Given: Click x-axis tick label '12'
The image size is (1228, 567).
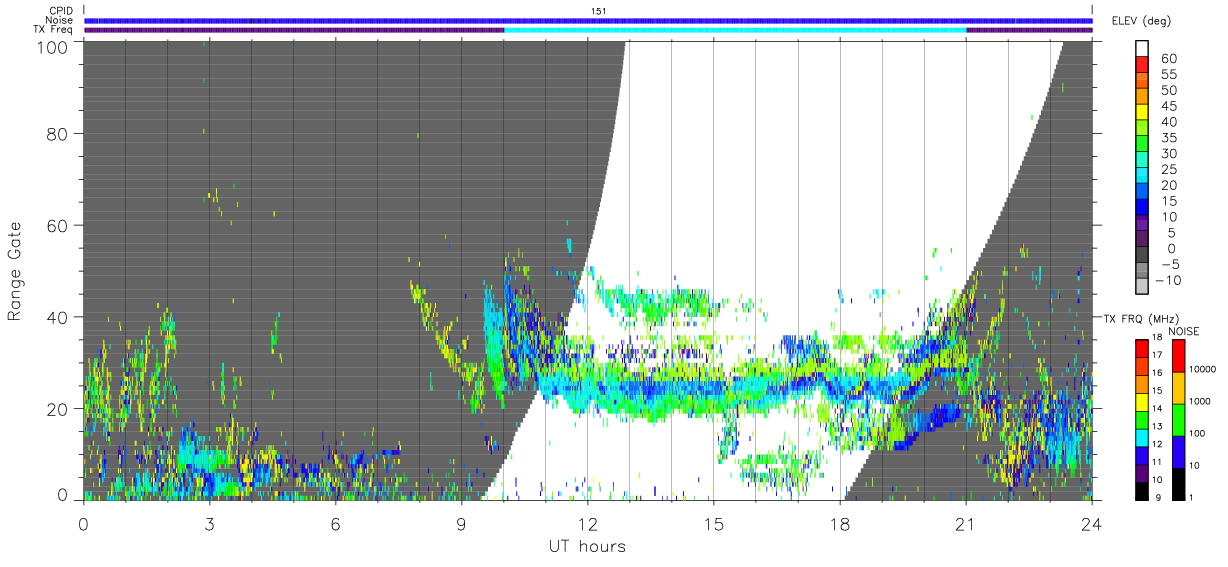Looking at the screenshot, I should (x=587, y=524).
